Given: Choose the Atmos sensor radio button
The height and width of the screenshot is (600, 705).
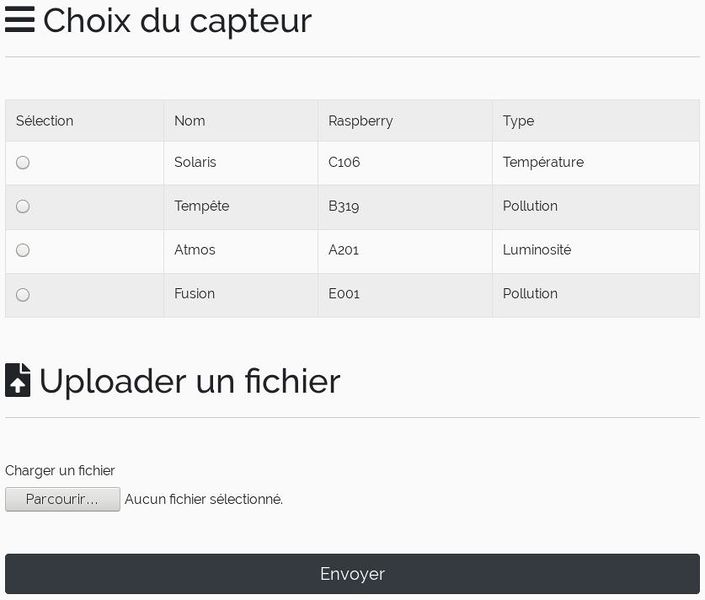Looking at the screenshot, I should click(23, 251).
